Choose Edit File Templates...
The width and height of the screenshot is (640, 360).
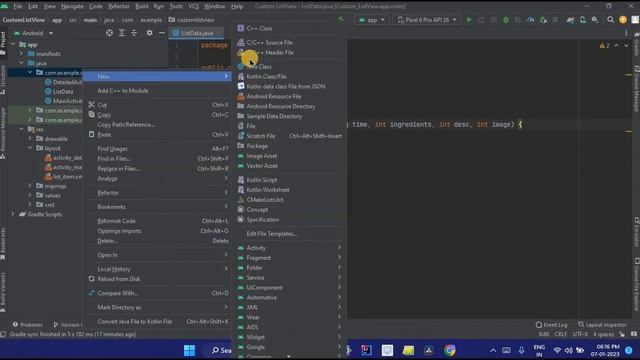289,233
